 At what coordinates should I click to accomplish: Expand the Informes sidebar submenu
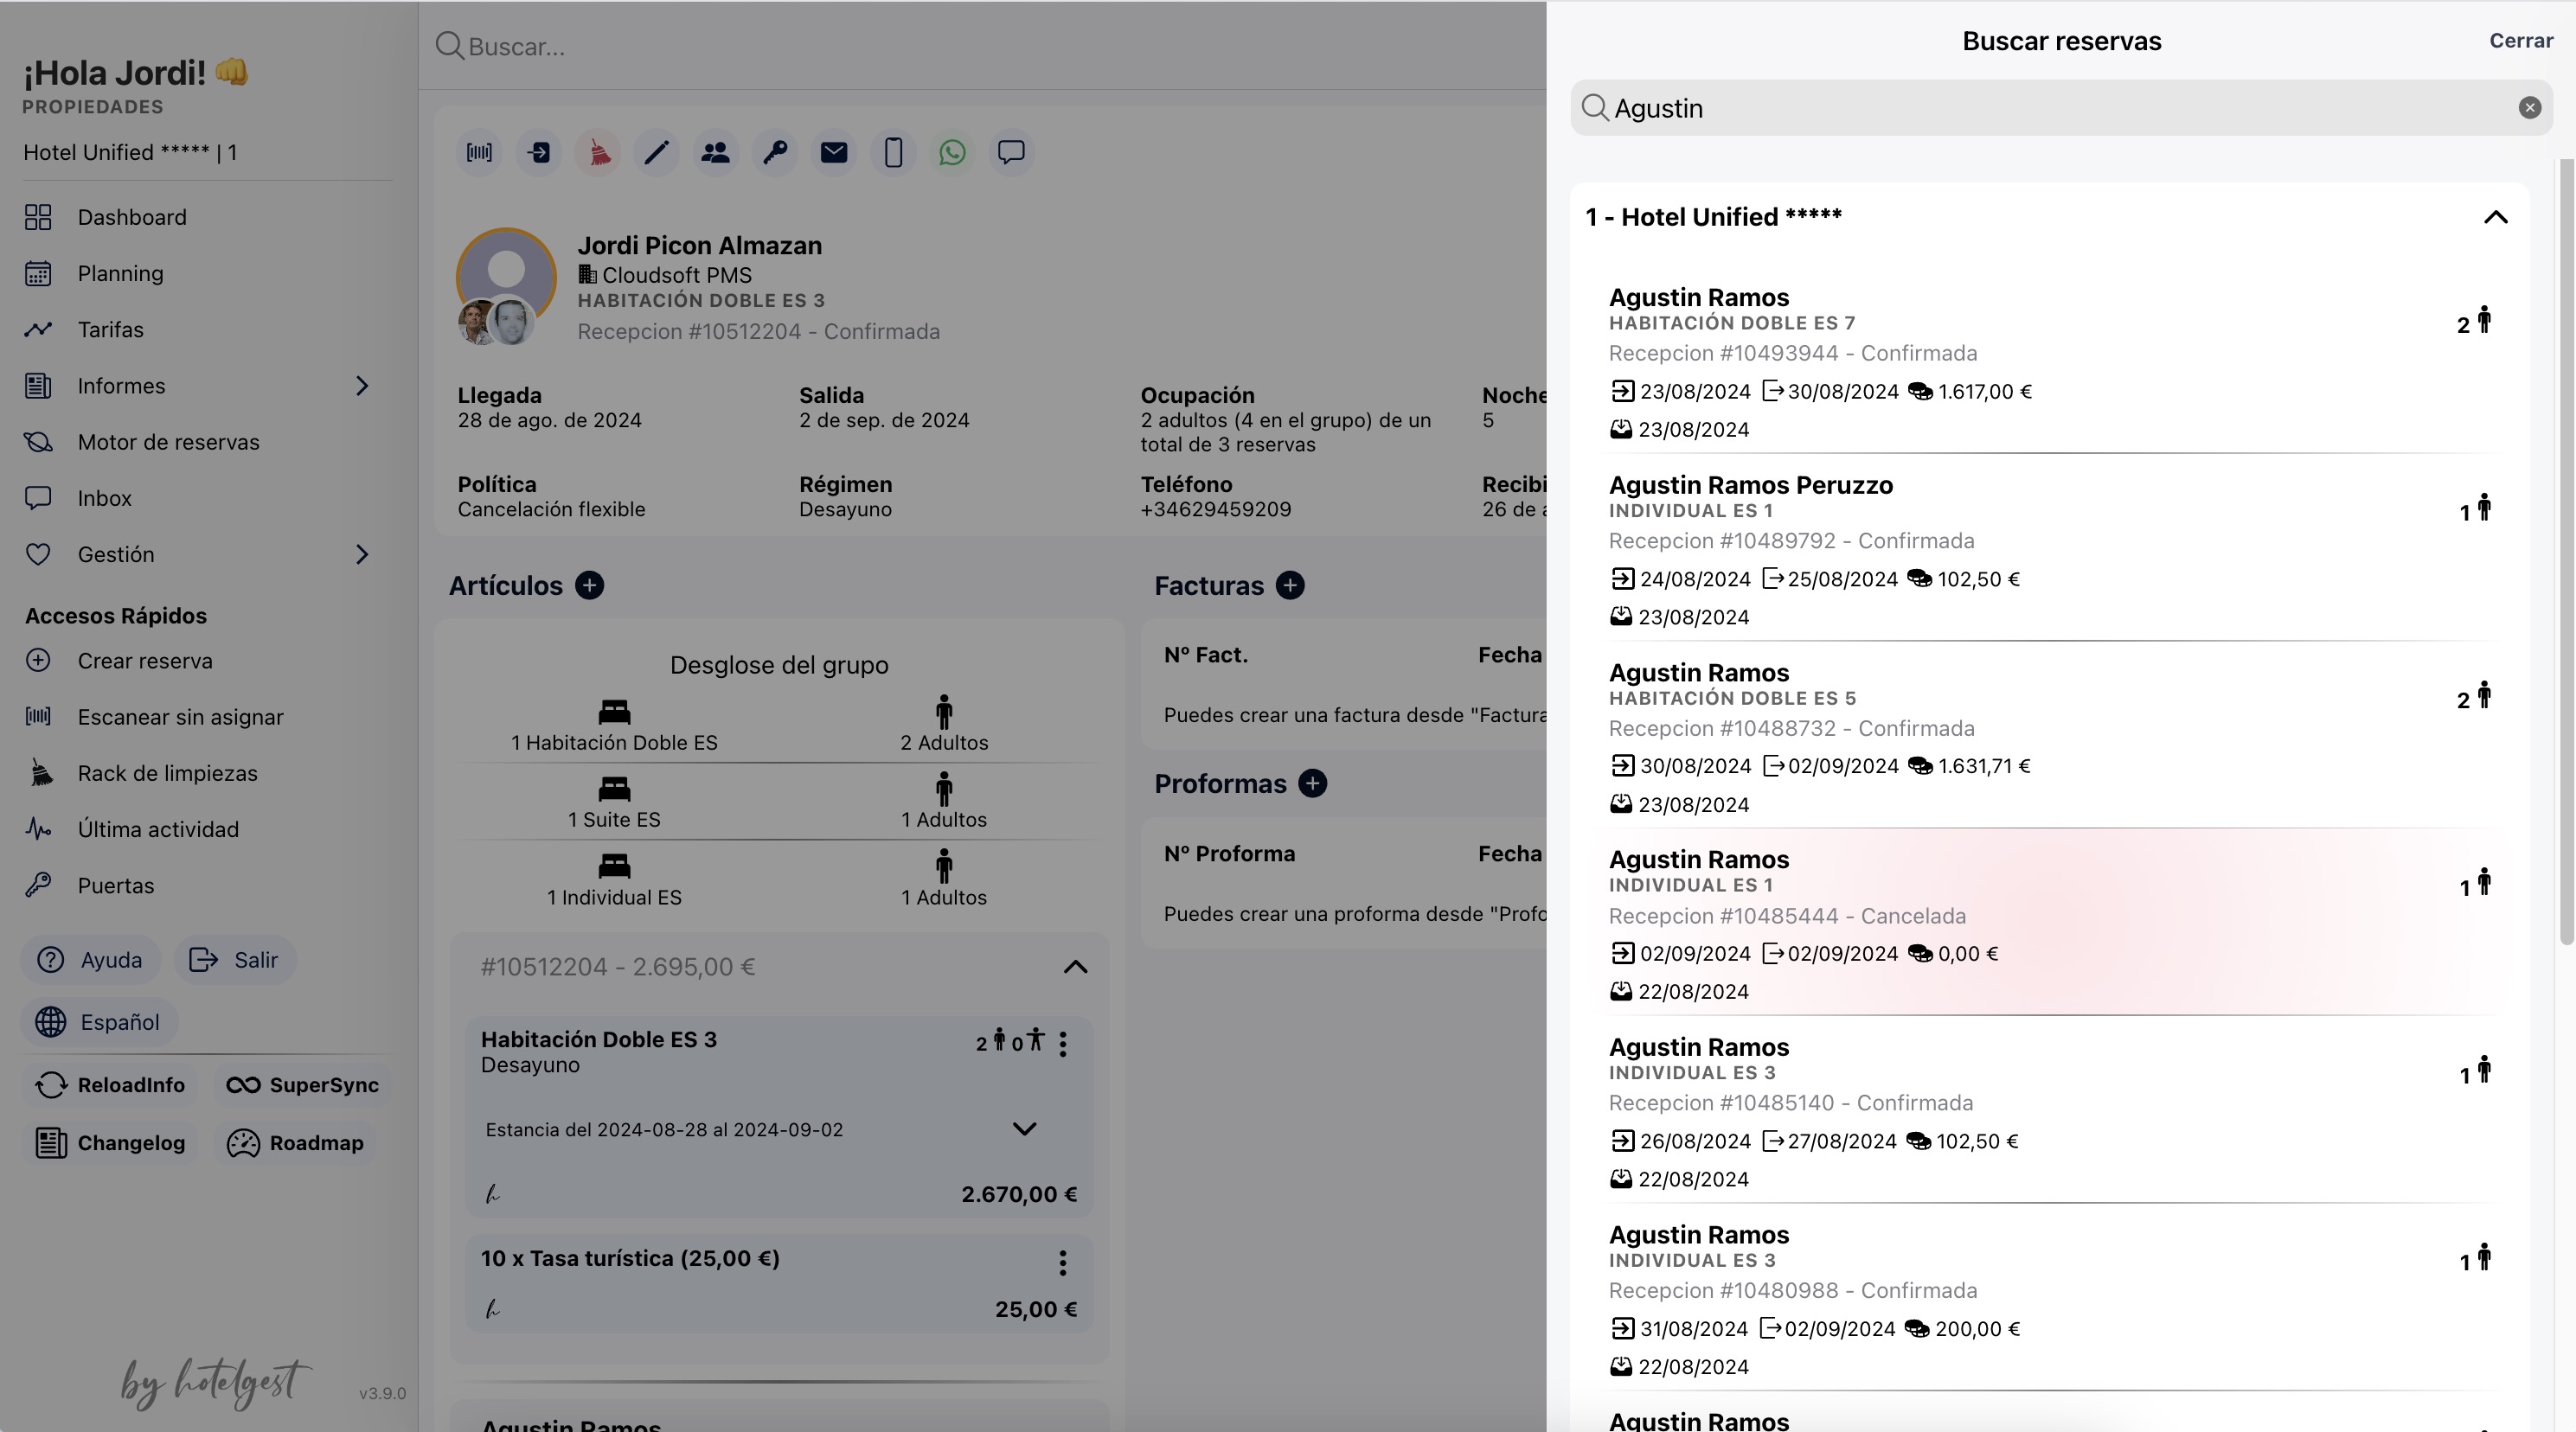[362, 386]
